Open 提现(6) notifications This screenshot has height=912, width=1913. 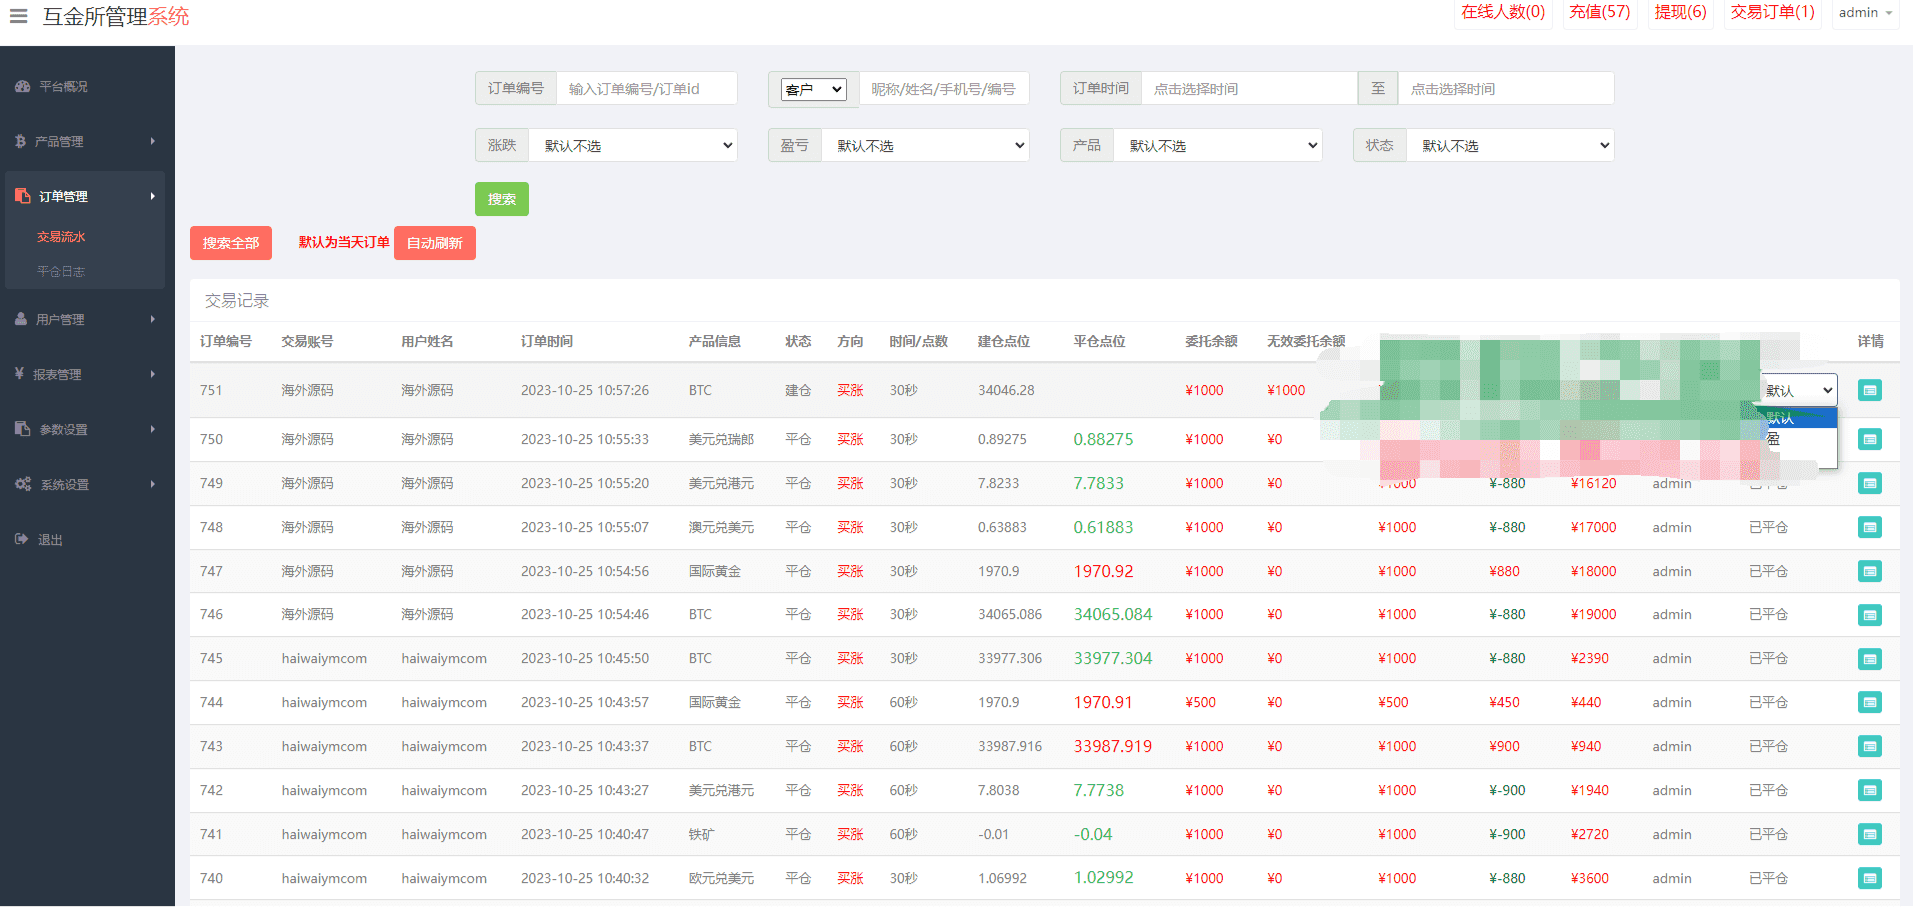click(1681, 12)
